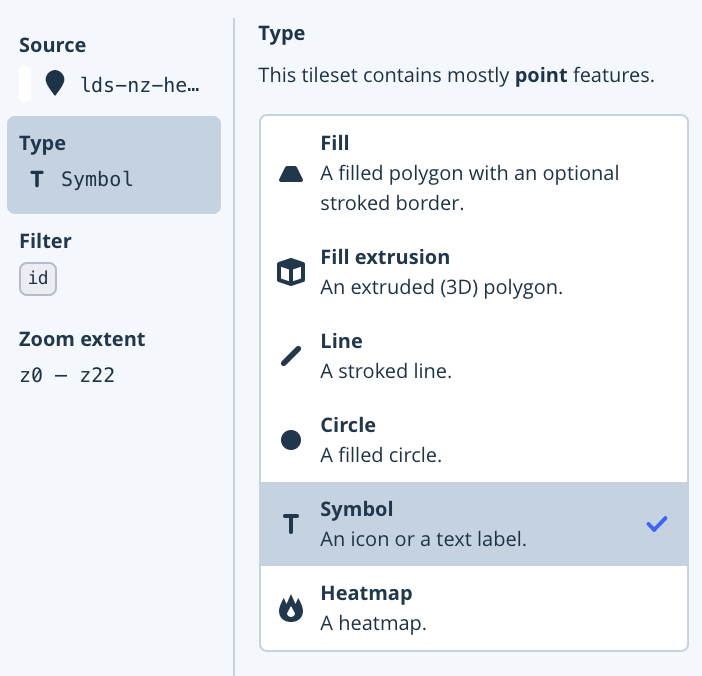Click the blue checkmark on Symbol
Screen dimensions: 702x676
pos(657,524)
